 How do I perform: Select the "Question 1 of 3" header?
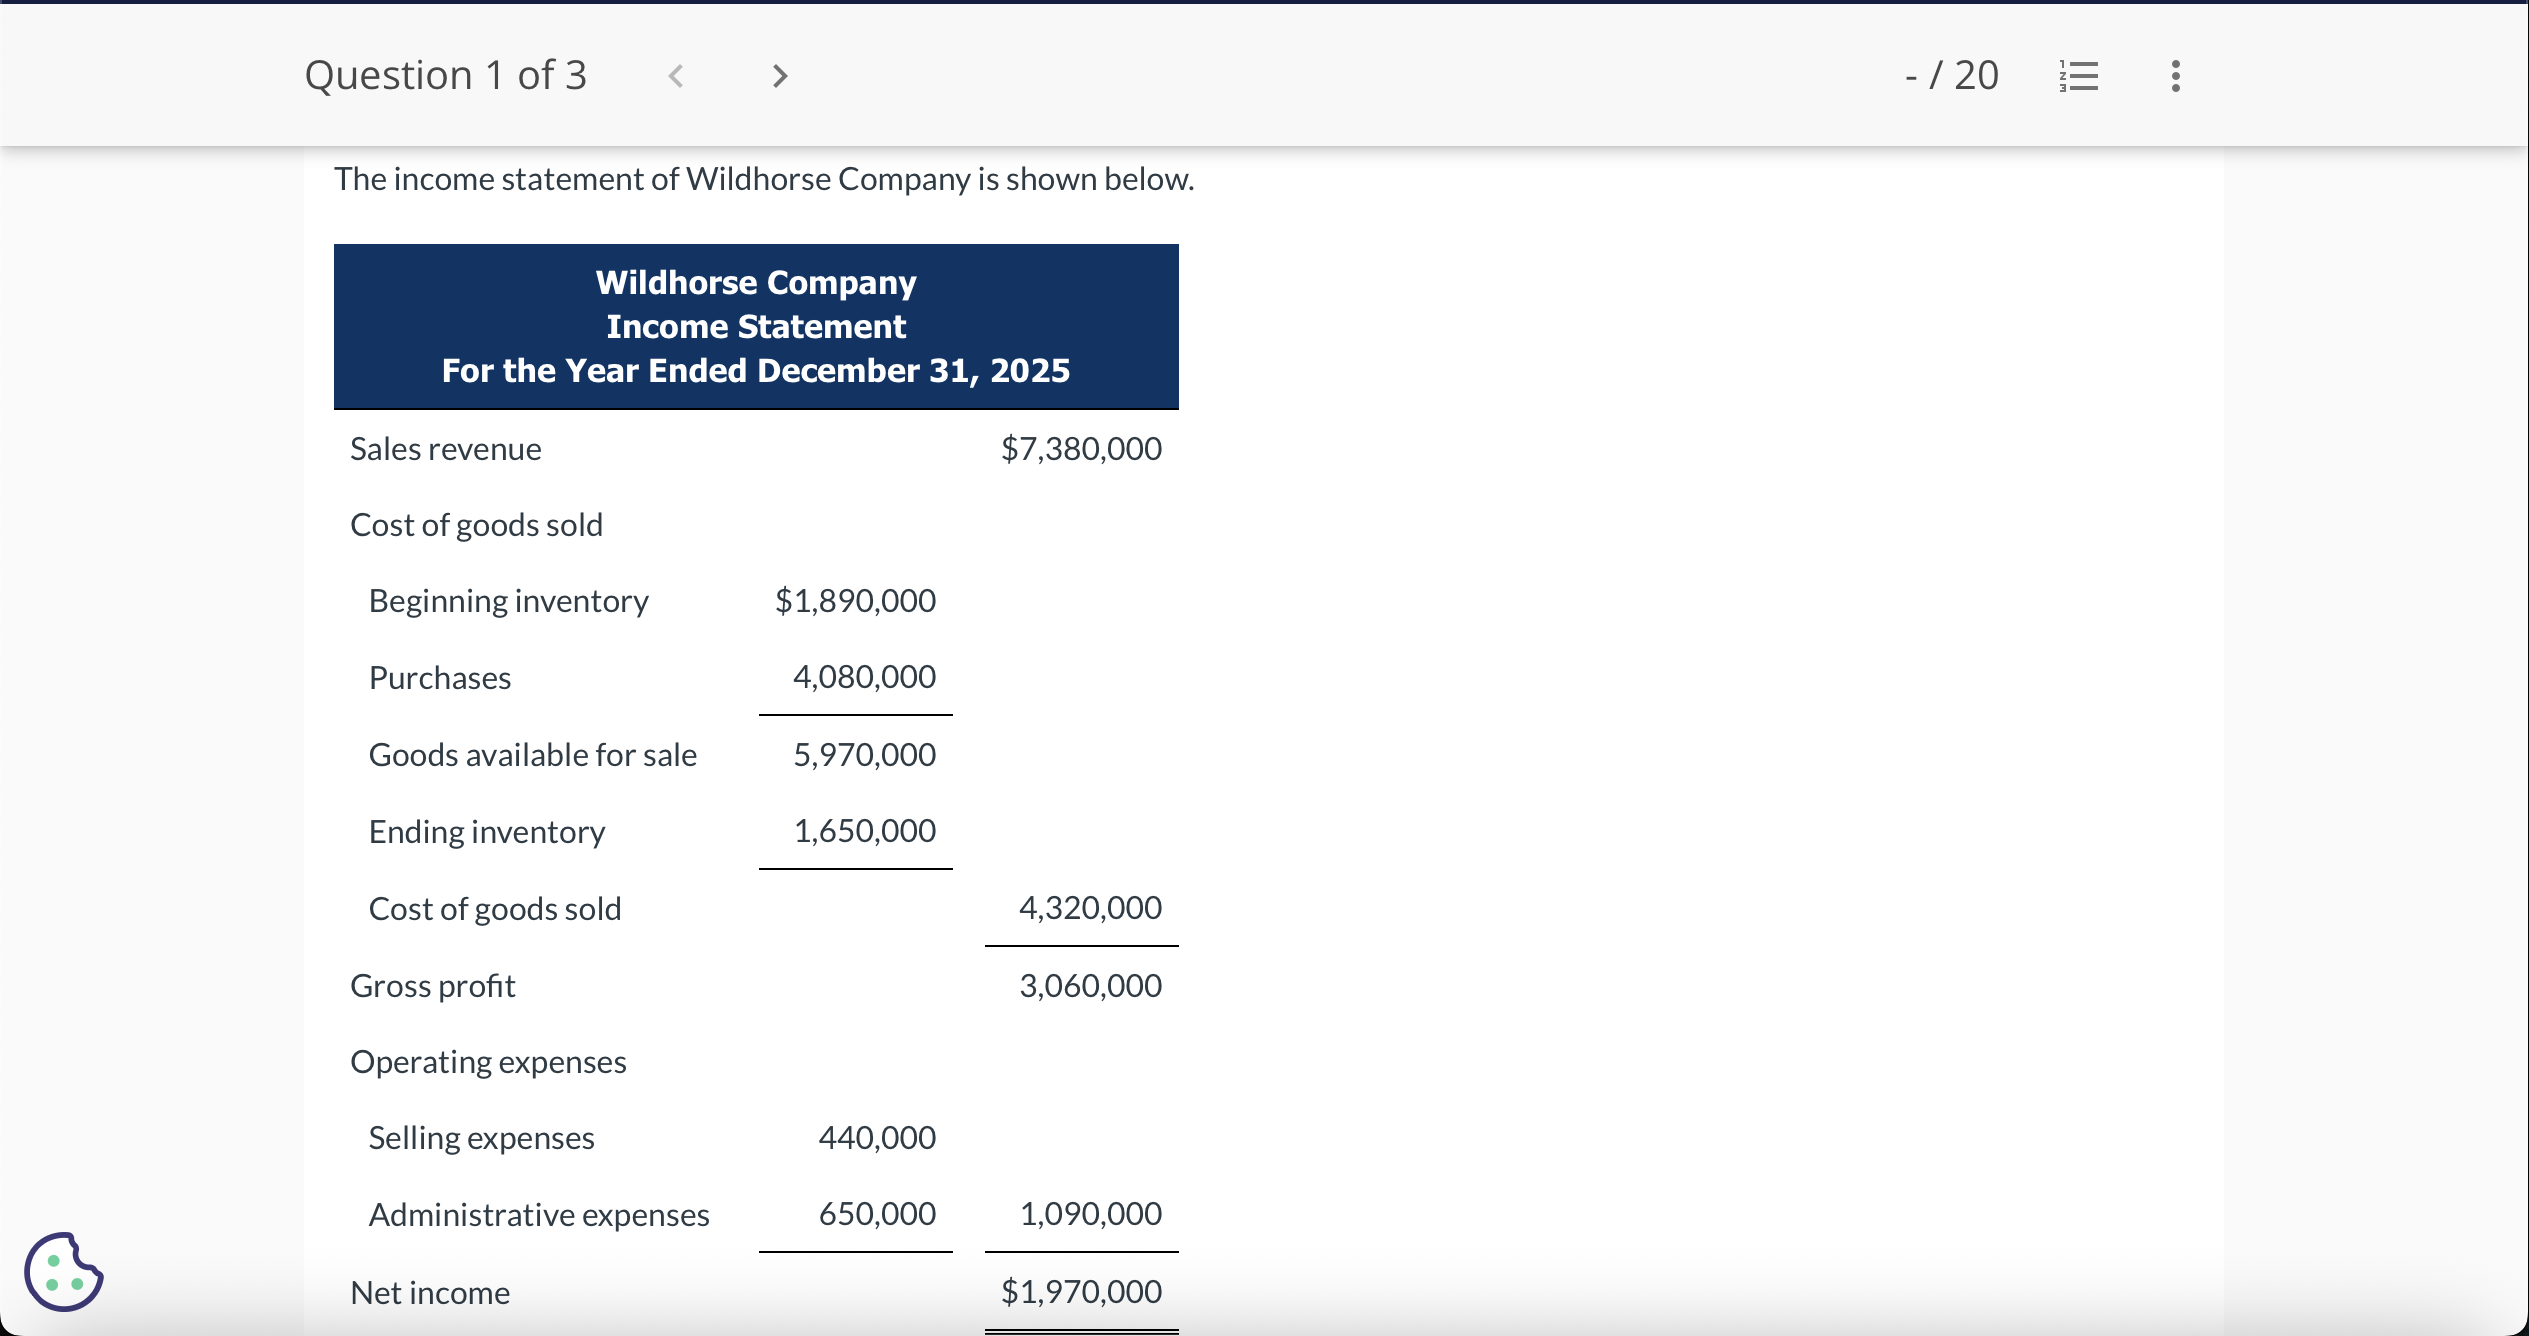[x=446, y=74]
